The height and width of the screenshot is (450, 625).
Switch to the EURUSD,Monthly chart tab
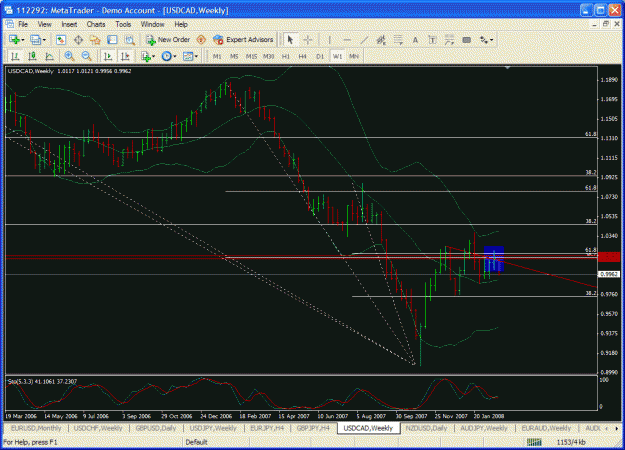click(36, 428)
